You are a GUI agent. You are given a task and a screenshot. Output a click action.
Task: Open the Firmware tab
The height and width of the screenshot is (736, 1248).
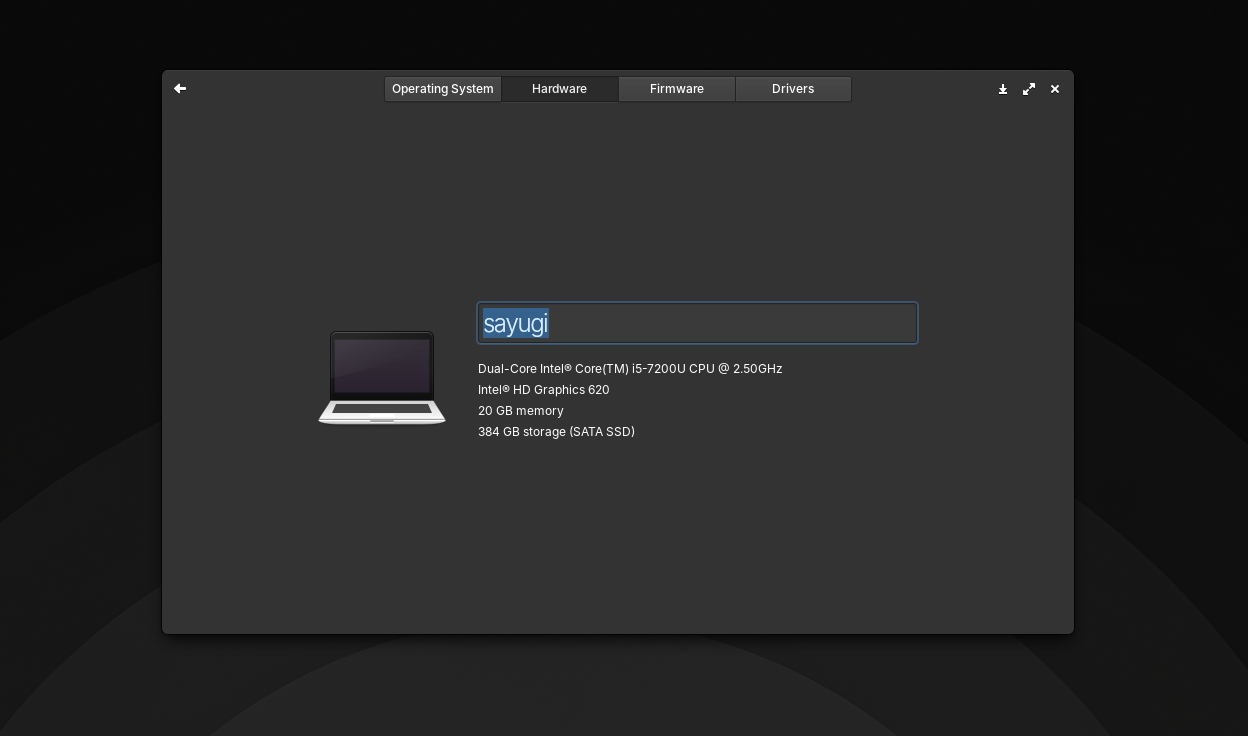(x=677, y=89)
